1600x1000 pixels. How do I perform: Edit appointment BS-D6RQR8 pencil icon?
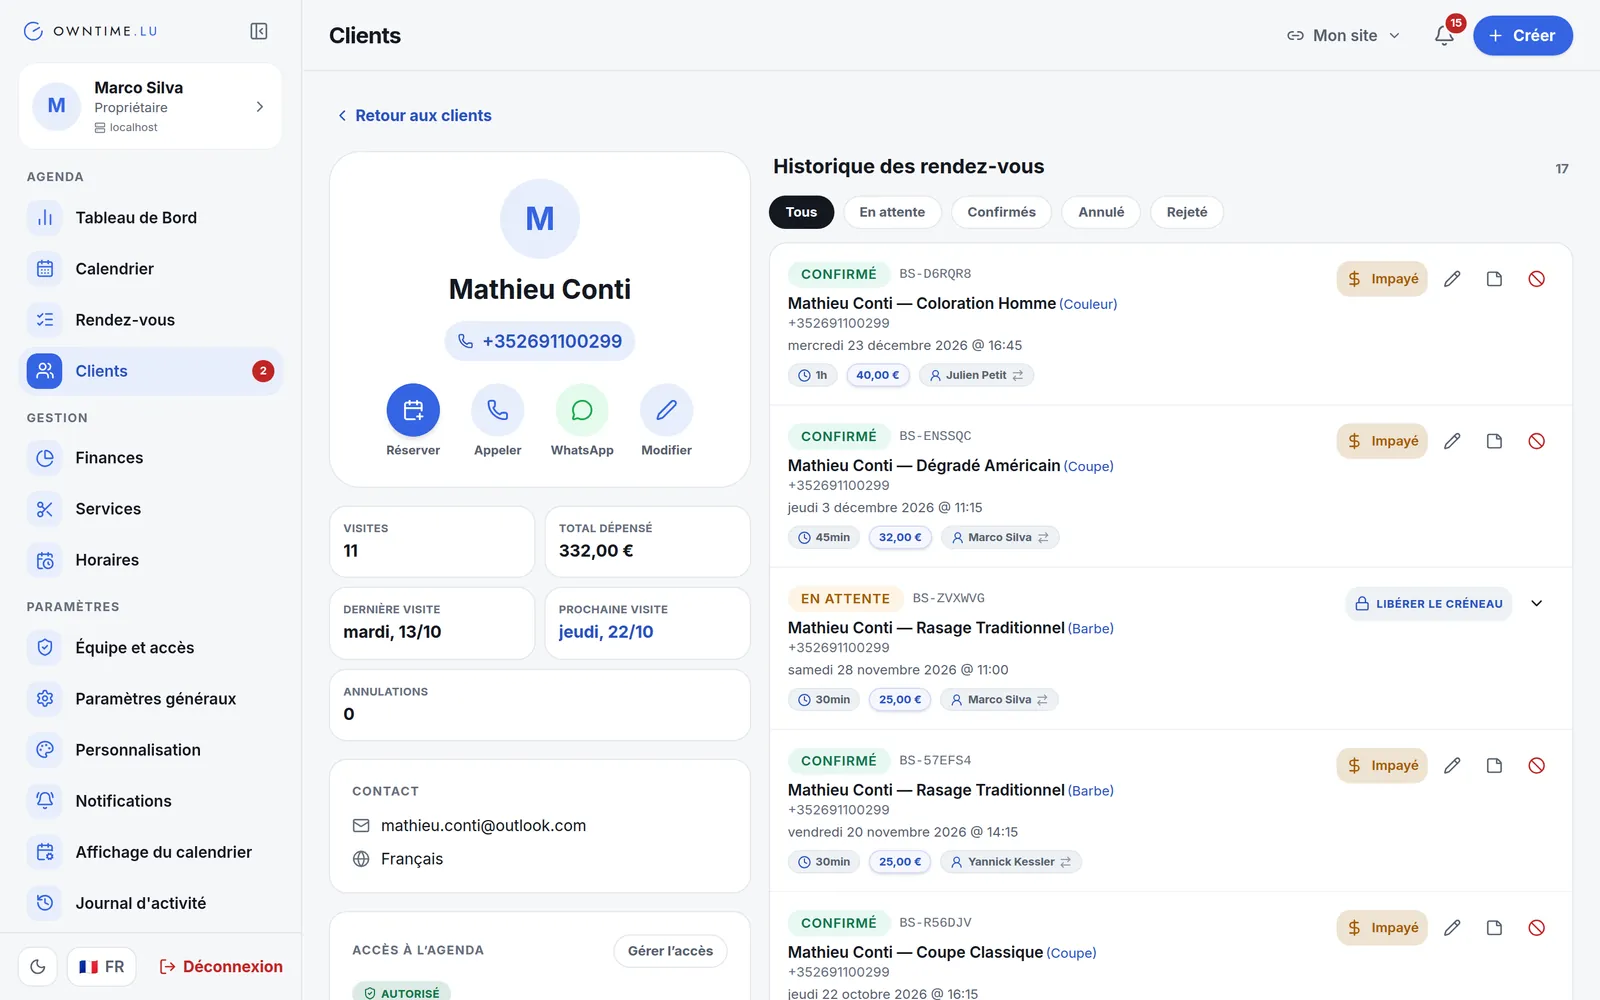point(1452,279)
